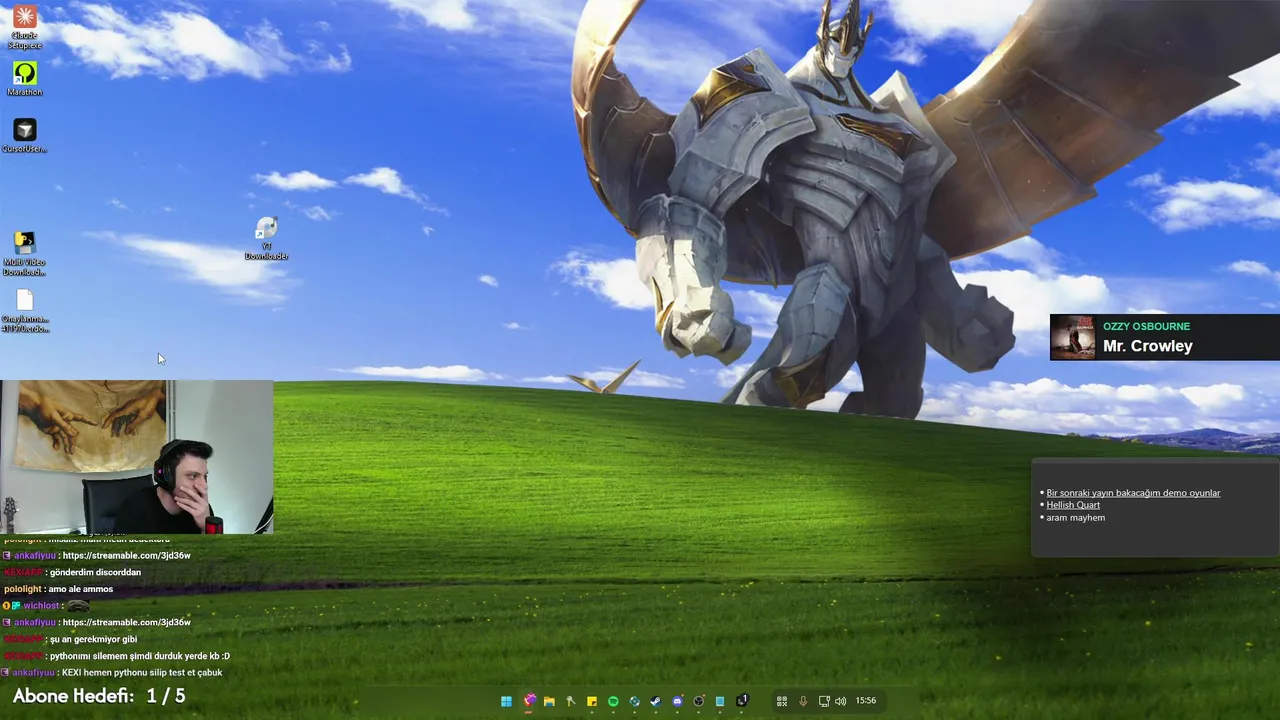Click the Mr. Crowley song title
Image resolution: width=1280 pixels, height=720 pixels.
(1148, 346)
